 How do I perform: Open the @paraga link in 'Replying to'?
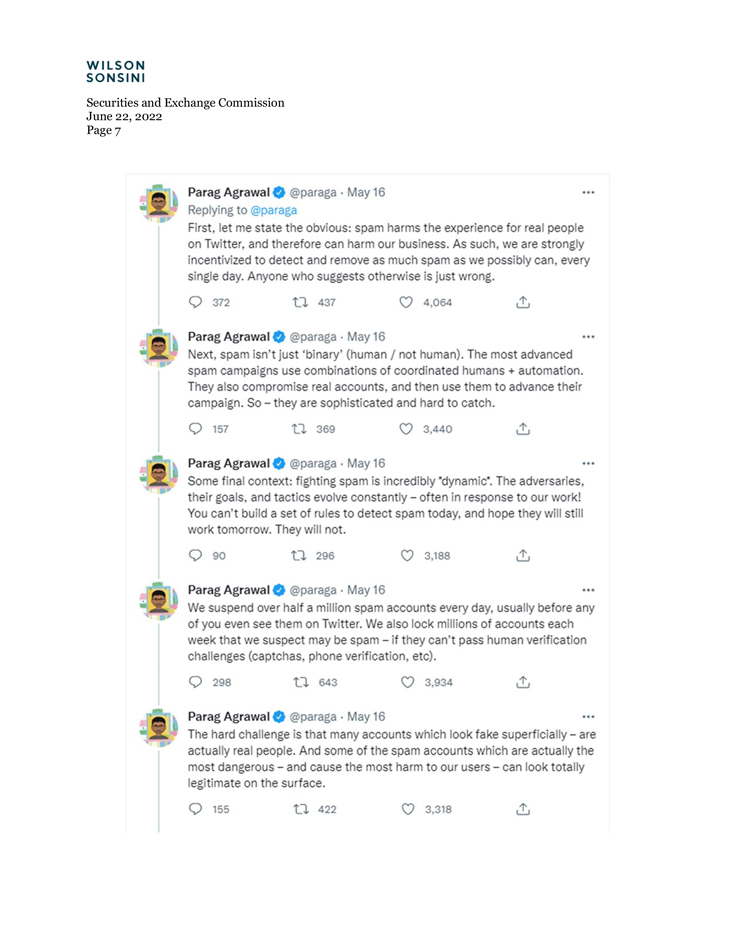pyautogui.click(x=273, y=210)
